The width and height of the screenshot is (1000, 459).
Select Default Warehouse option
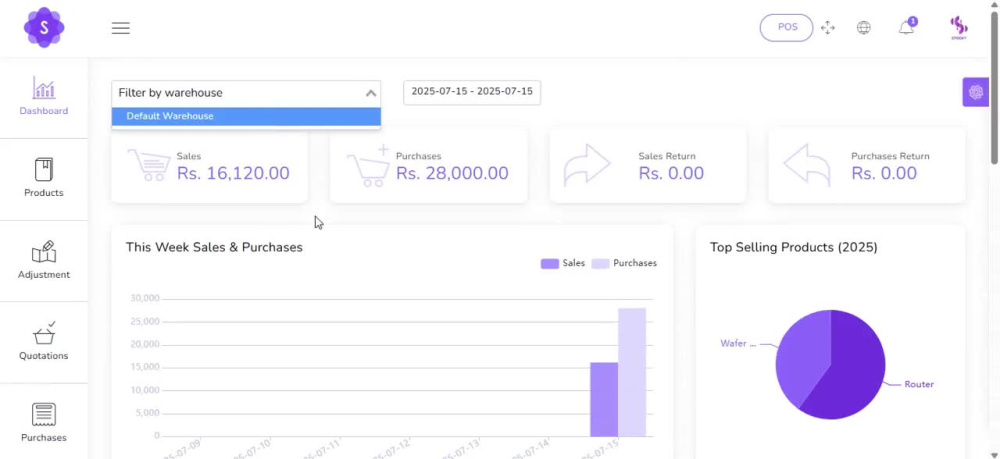tap(246, 116)
